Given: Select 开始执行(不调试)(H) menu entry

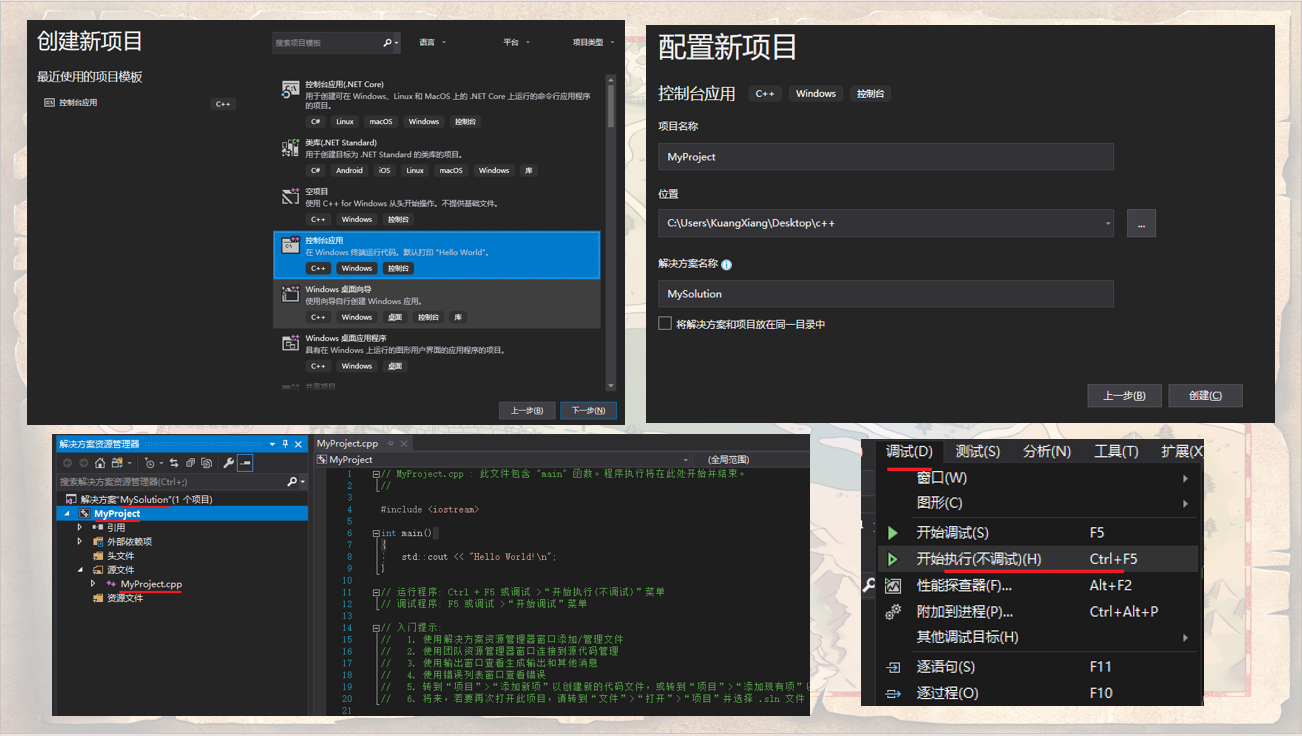Looking at the screenshot, I should pos(1038,559).
